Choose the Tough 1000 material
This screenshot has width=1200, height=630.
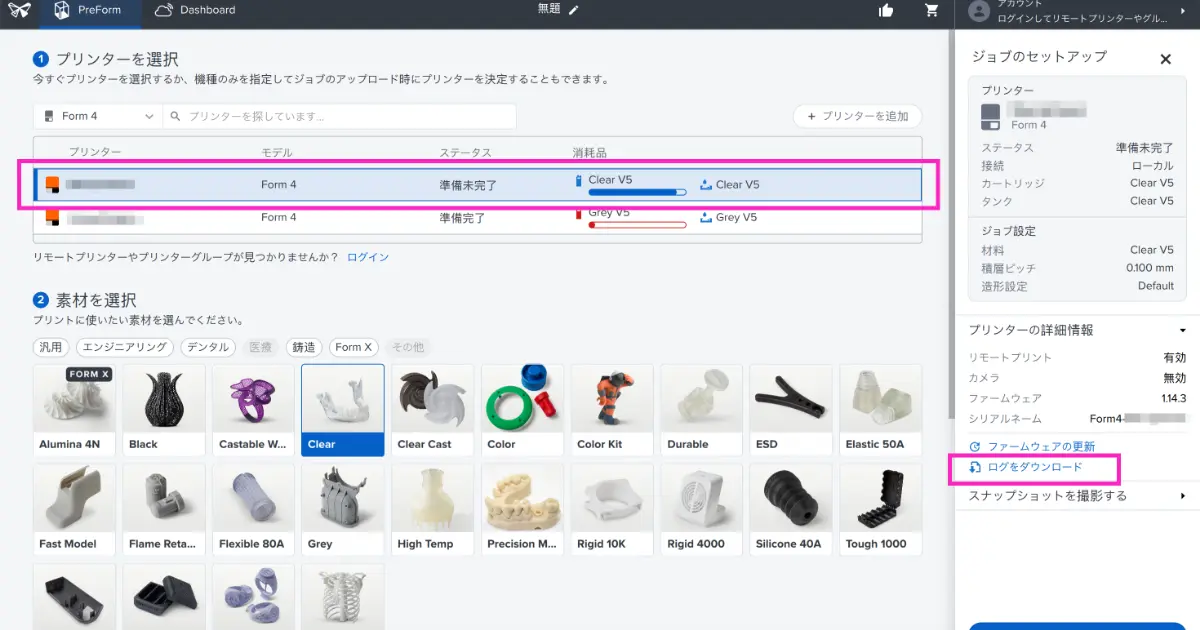[880, 510]
